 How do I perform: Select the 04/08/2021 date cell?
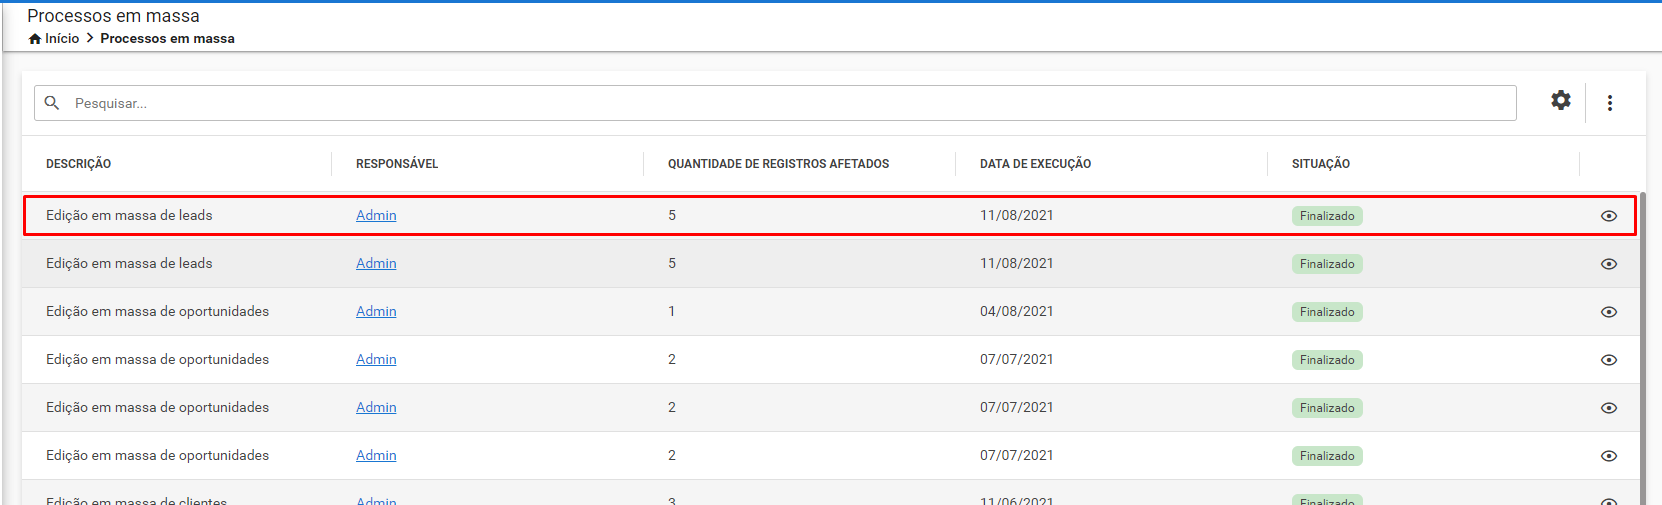[1017, 312]
